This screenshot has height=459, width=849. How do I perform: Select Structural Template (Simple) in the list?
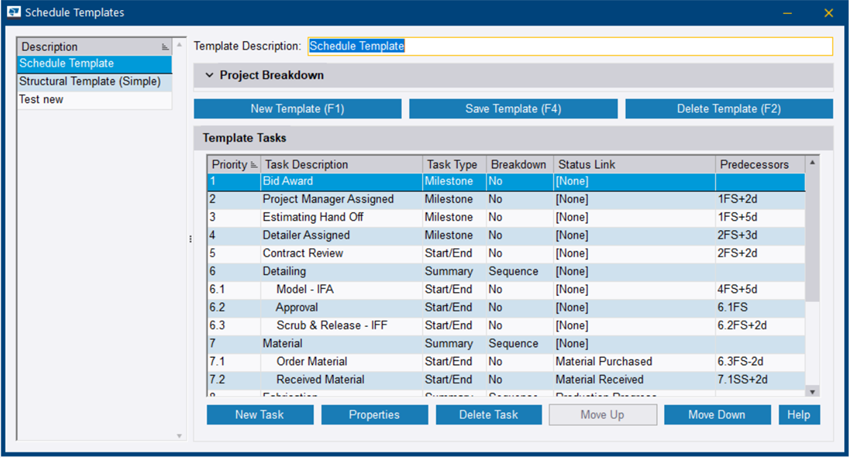[90, 82]
